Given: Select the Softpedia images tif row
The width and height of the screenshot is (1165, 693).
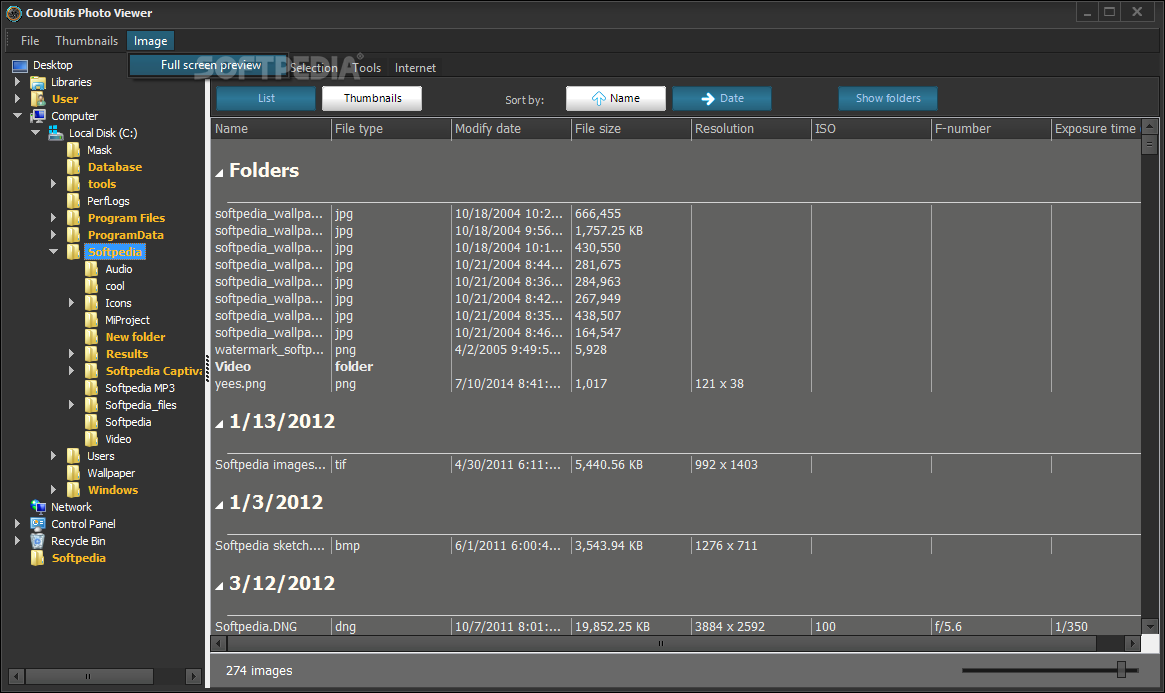Looking at the screenshot, I should point(676,465).
